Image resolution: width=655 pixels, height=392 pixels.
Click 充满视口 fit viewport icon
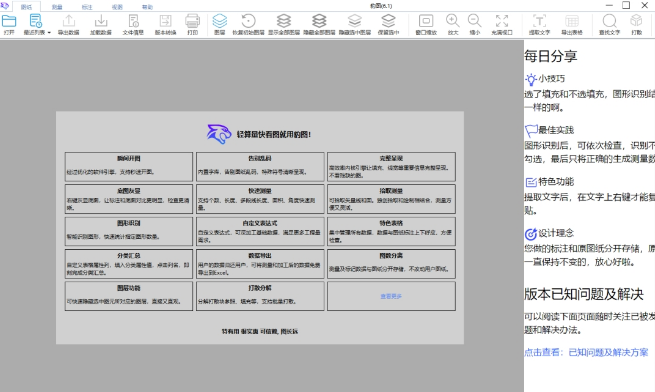pyautogui.click(x=502, y=21)
